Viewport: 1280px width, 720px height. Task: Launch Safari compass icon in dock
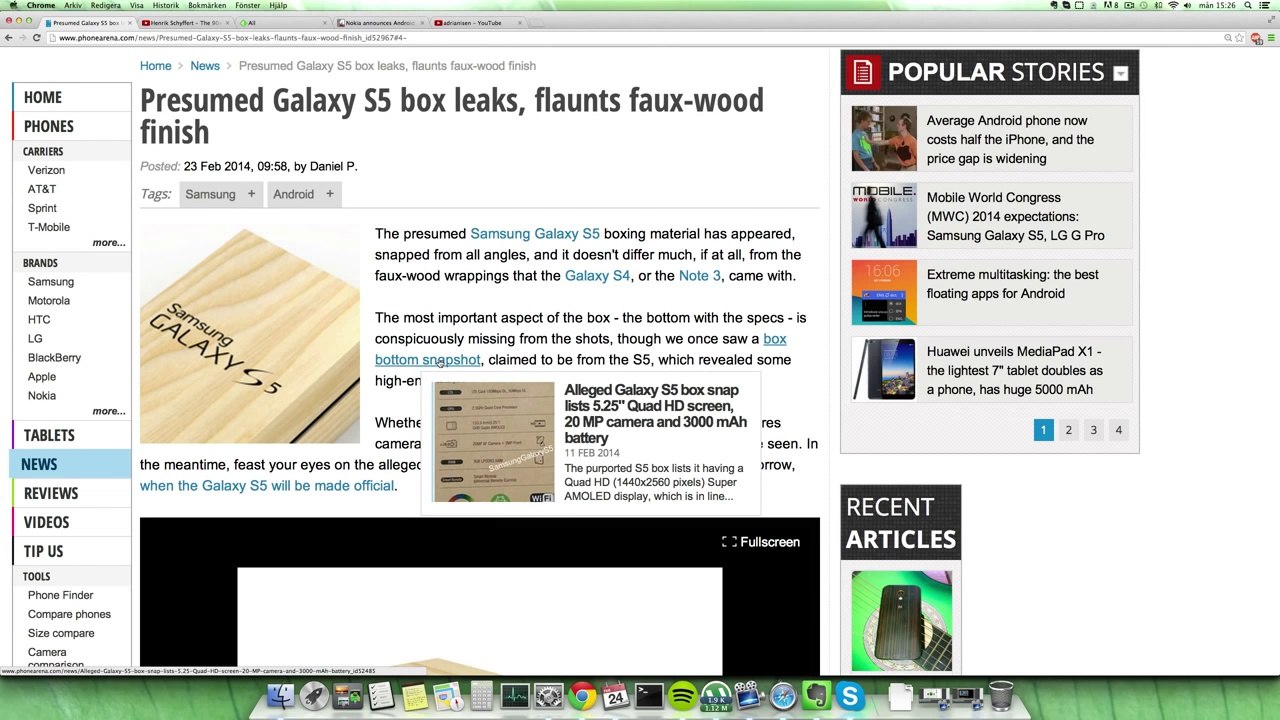point(783,695)
